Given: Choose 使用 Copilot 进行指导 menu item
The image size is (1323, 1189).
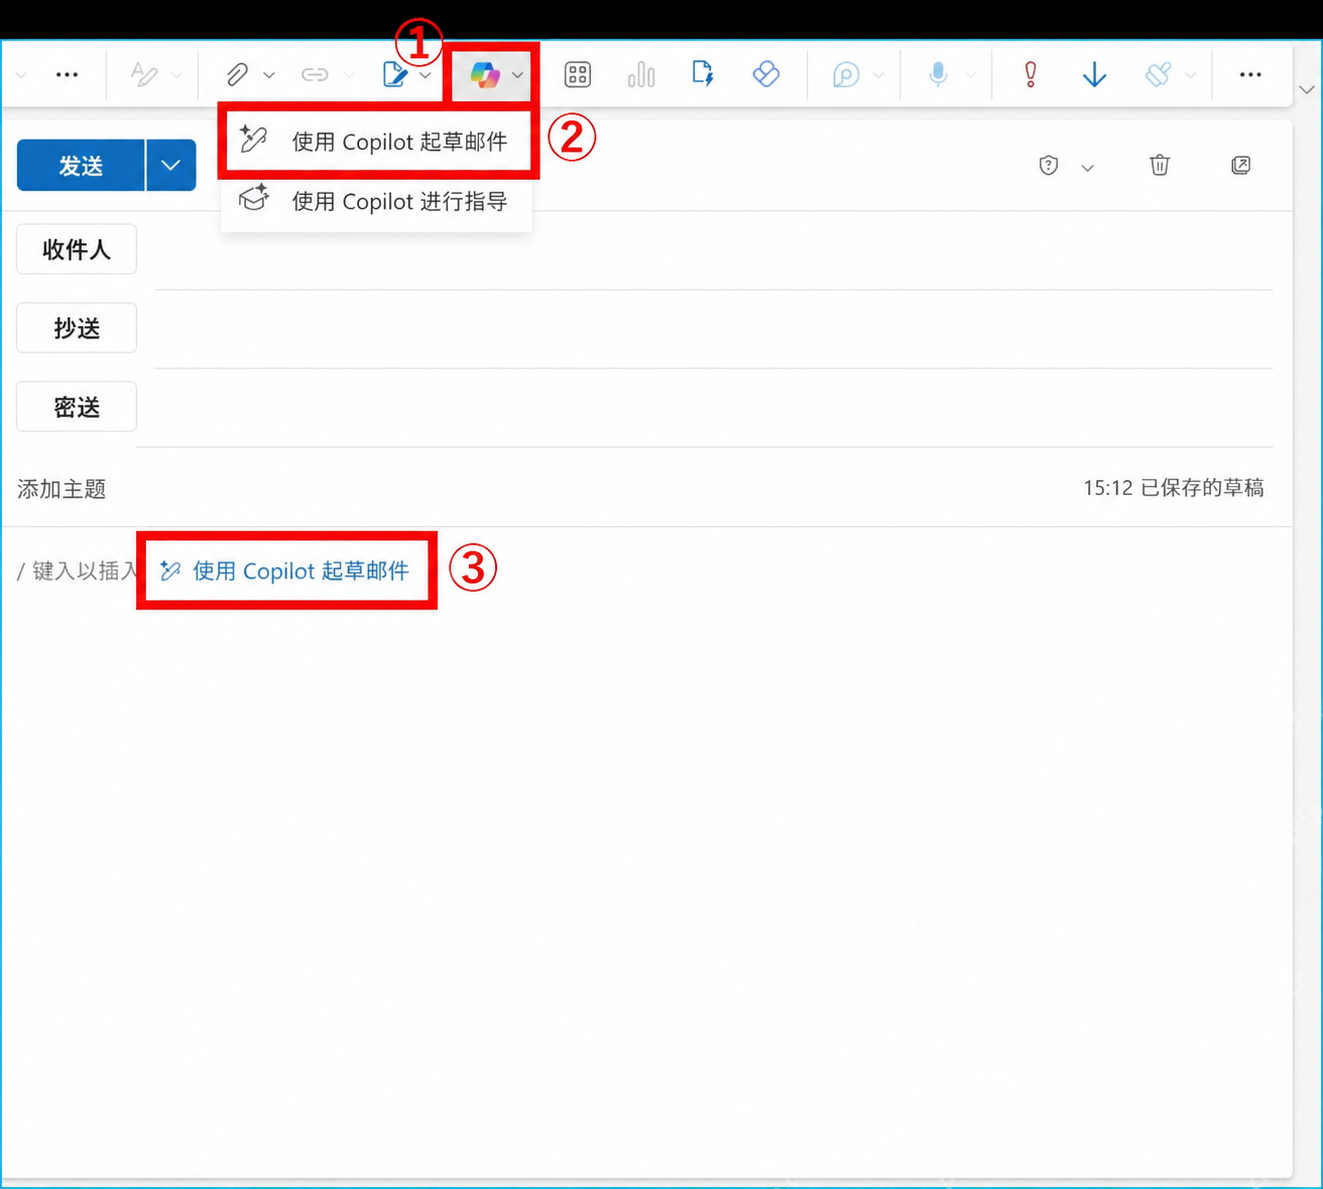Looking at the screenshot, I should point(377,201).
